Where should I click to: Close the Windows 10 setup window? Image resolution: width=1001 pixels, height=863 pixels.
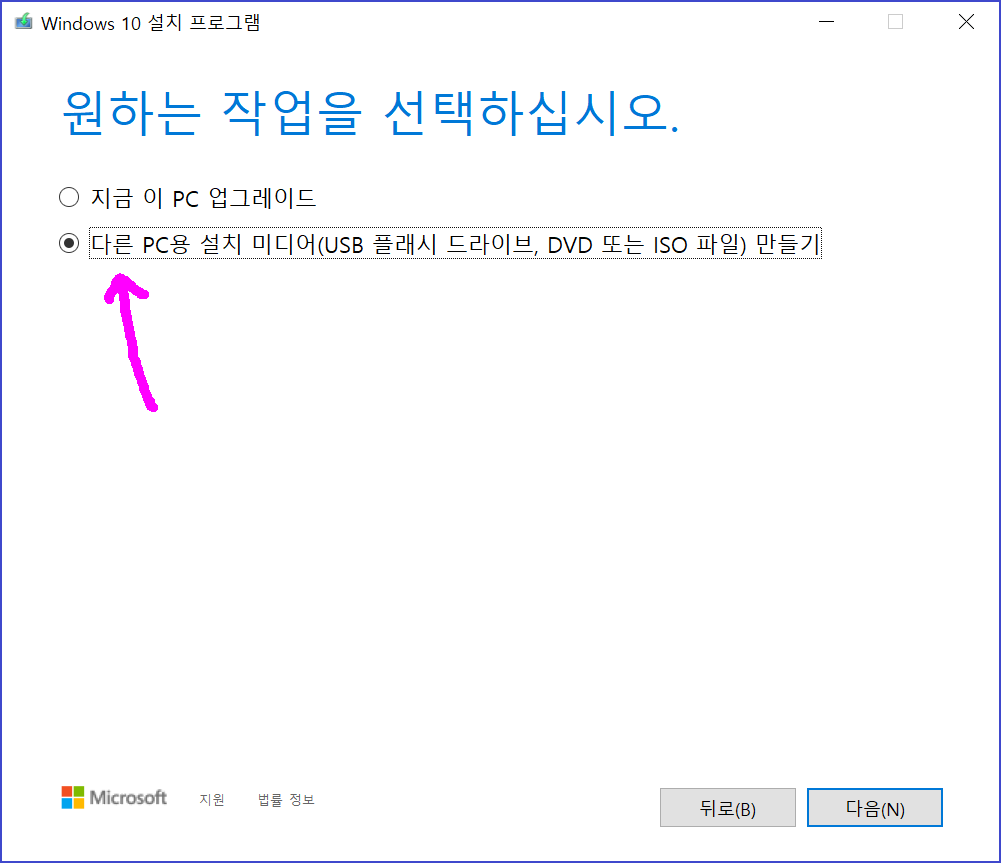(x=967, y=22)
